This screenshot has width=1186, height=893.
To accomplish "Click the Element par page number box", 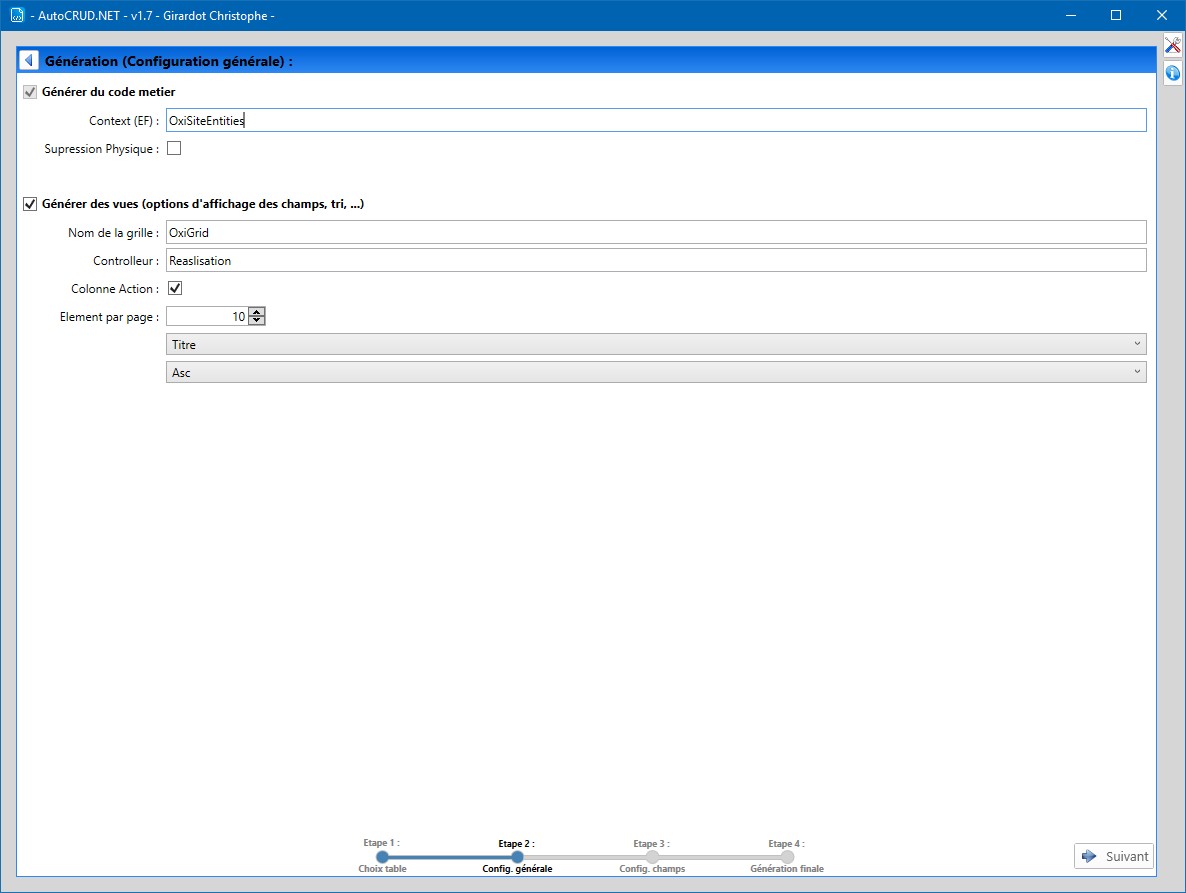I will coord(207,316).
